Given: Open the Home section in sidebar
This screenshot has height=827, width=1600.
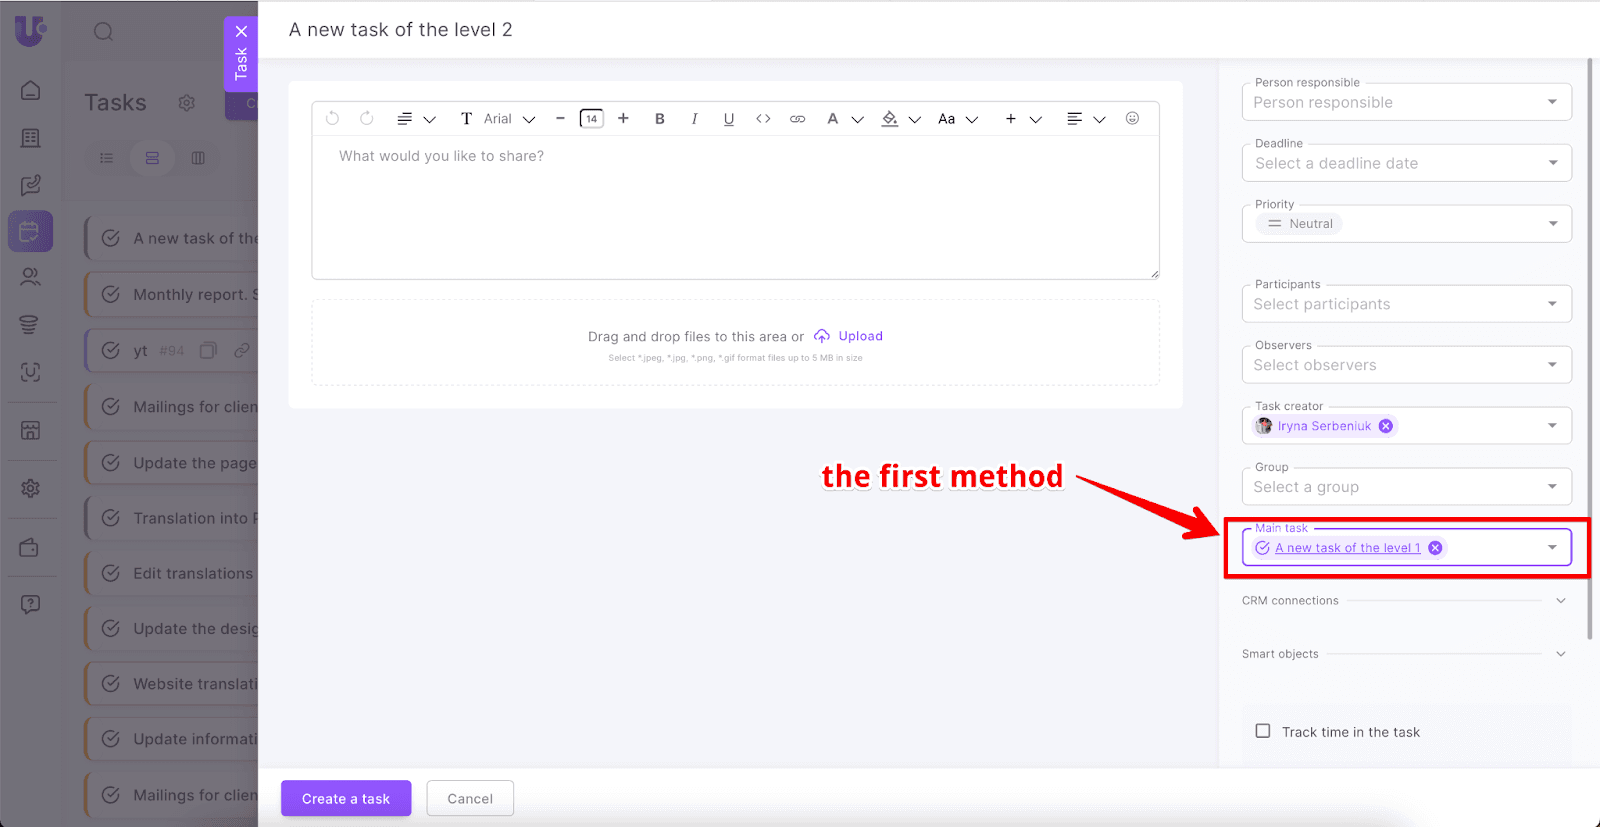Looking at the screenshot, I should tap(30, 91).
